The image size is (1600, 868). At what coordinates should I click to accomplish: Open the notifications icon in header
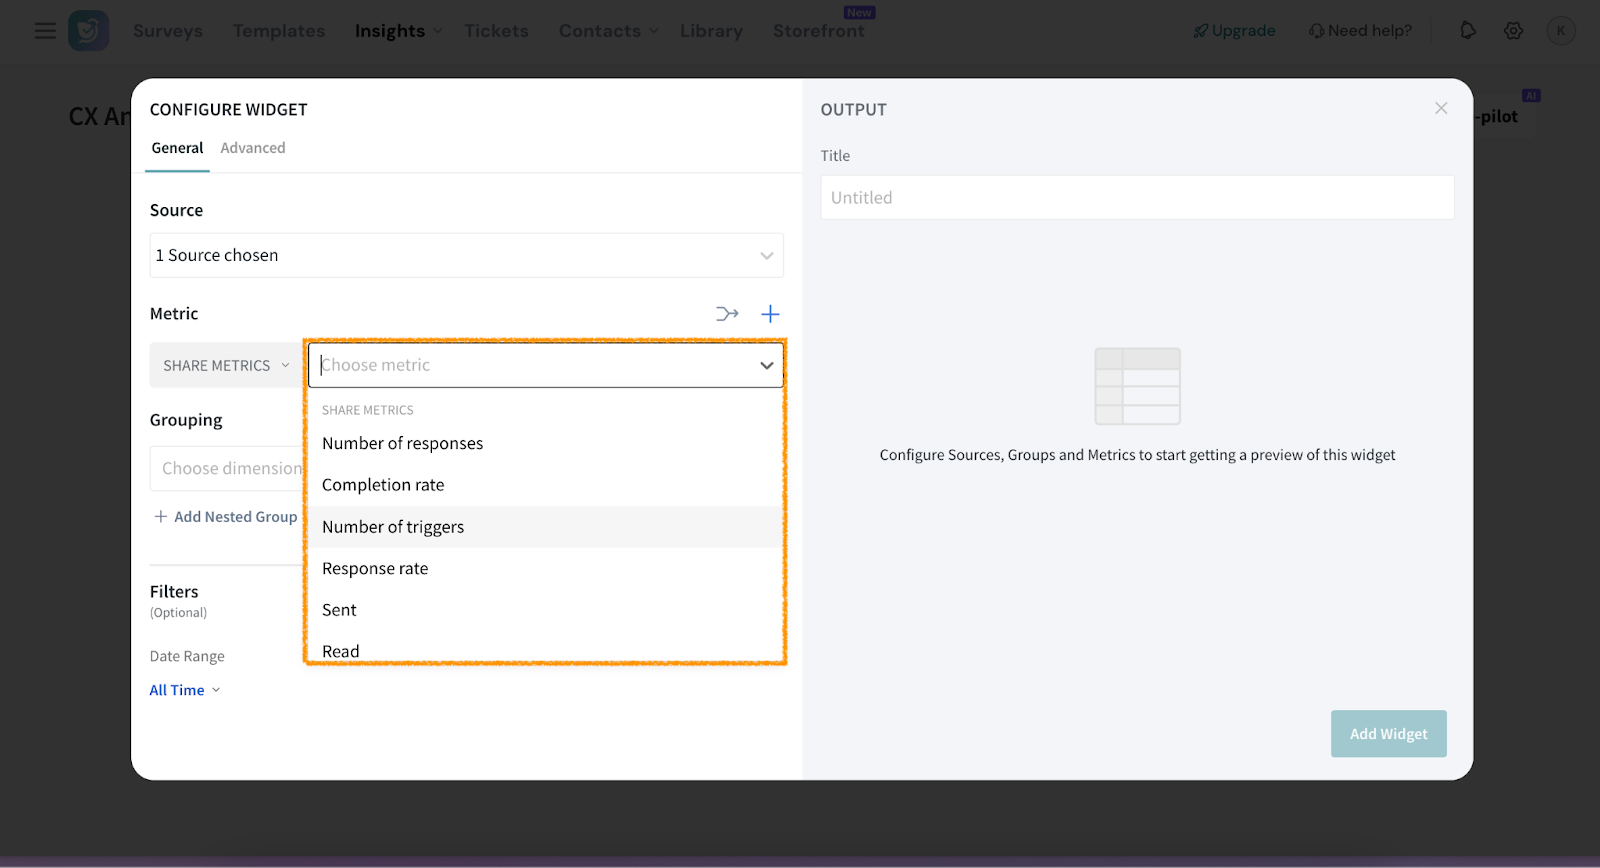coord(1468,31)
